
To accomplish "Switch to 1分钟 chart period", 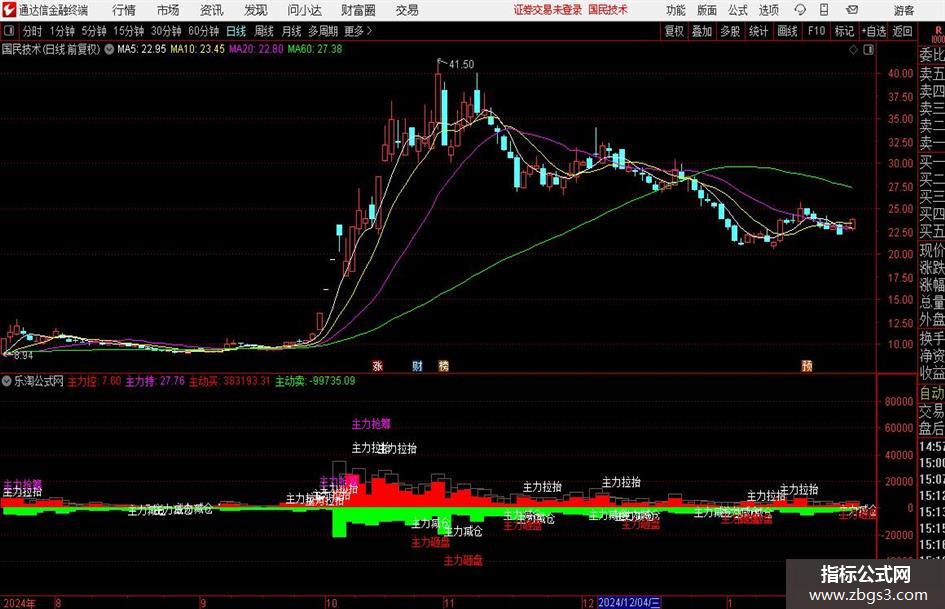I will 61,31.
